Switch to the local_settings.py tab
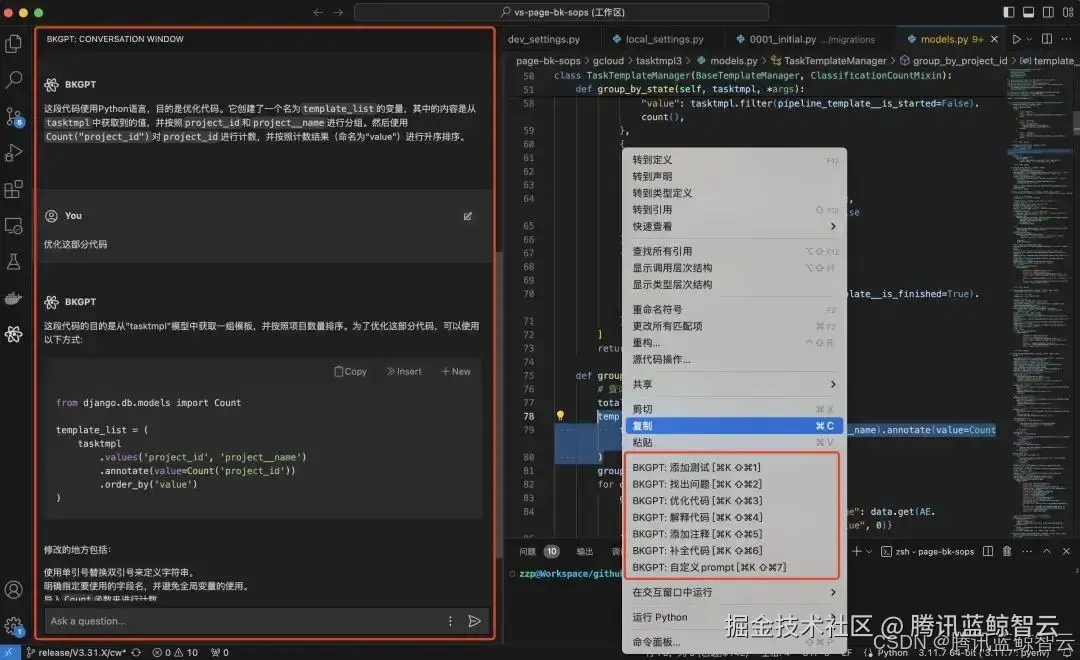The height and width of the screenshot is (660, 1080). tap(660, 39)
